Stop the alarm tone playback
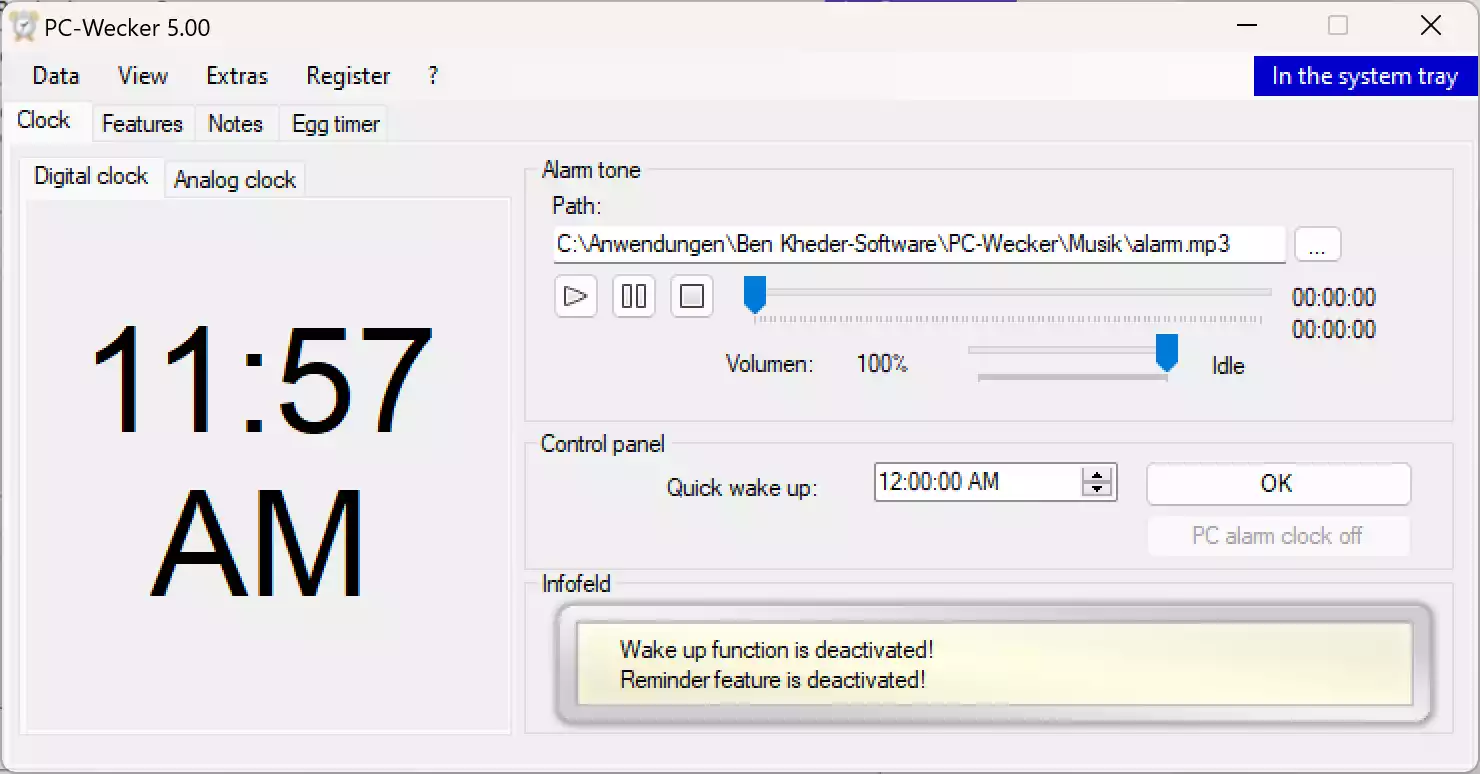Image resolution: width=1480 pixels, height=774 pixels. (x=691, y=296)
